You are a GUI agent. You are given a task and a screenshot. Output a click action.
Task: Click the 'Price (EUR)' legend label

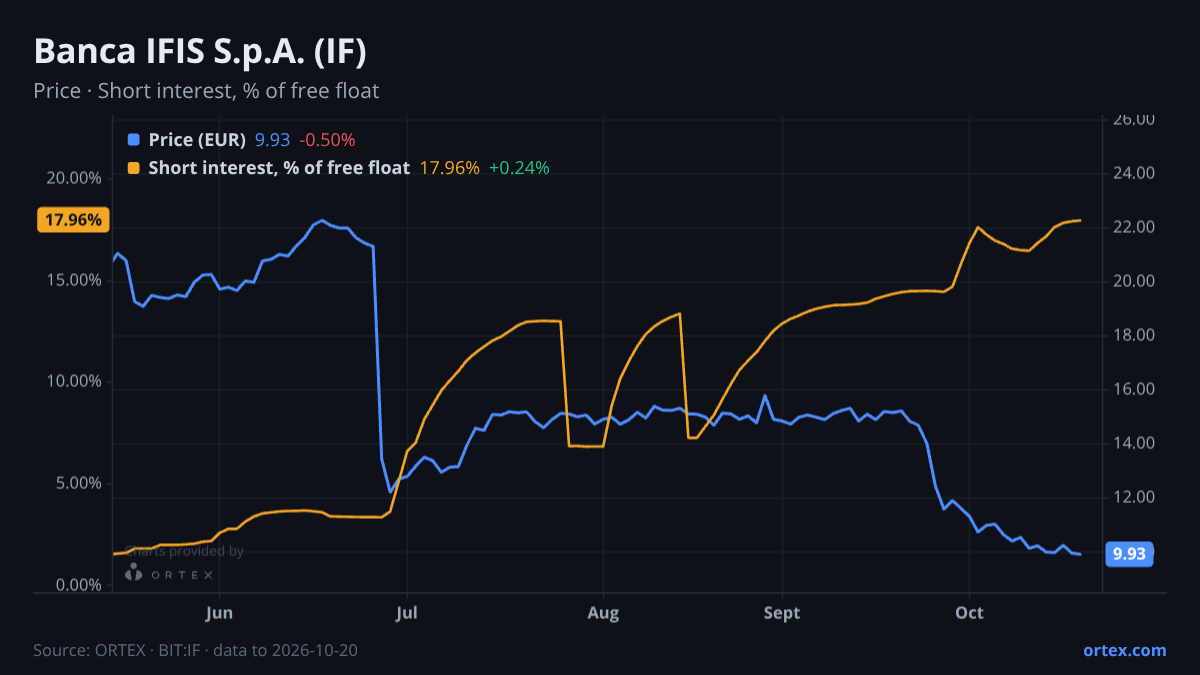click(x=197, y=140)
